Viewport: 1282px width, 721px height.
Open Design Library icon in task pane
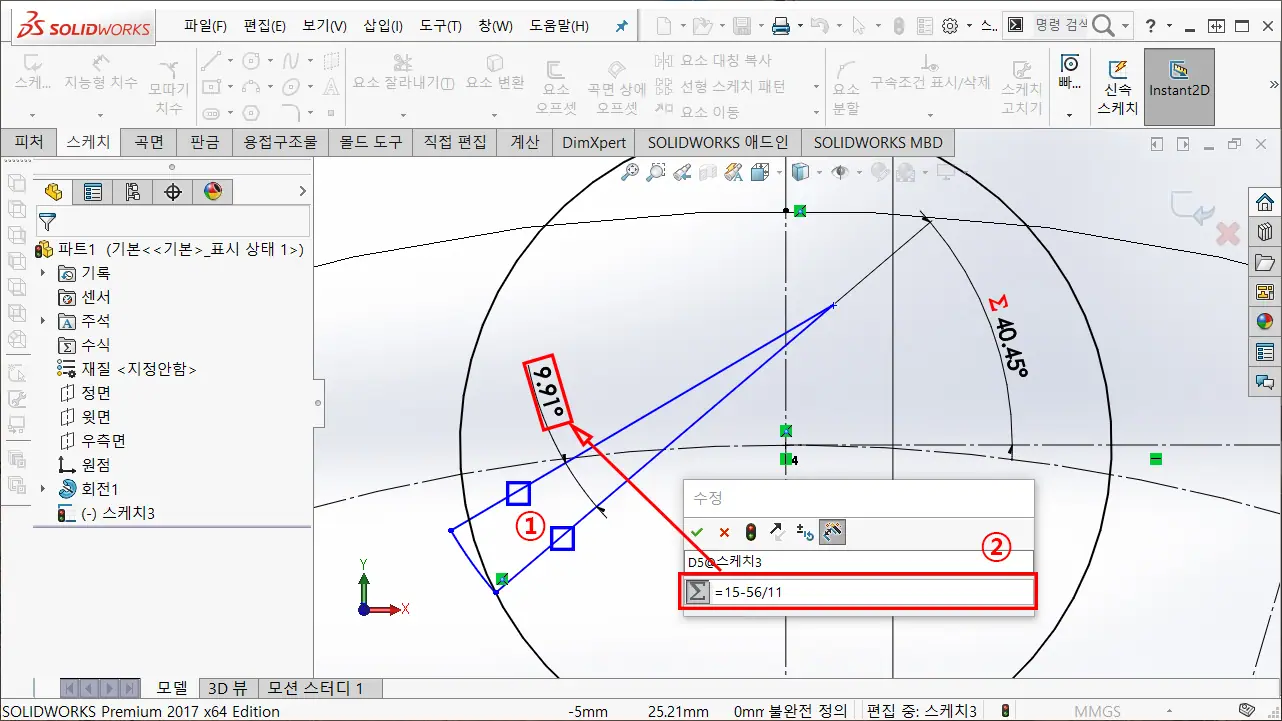(1265, 232)
